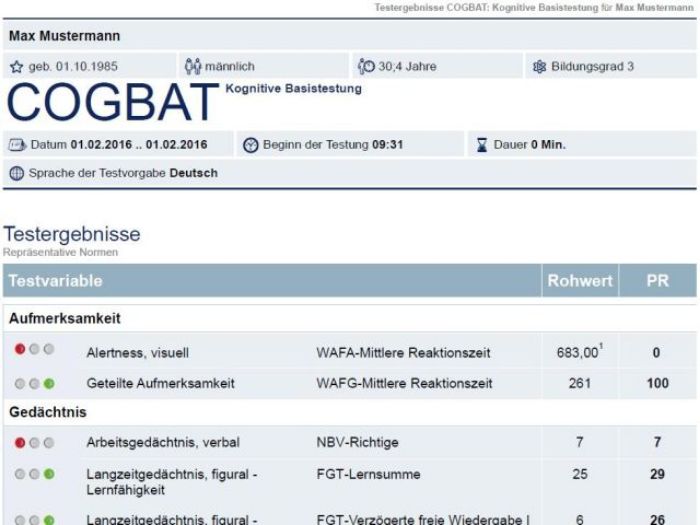
Task: Click the Kognitive Basistestung subtitle
Action: [x=293, y=88]
